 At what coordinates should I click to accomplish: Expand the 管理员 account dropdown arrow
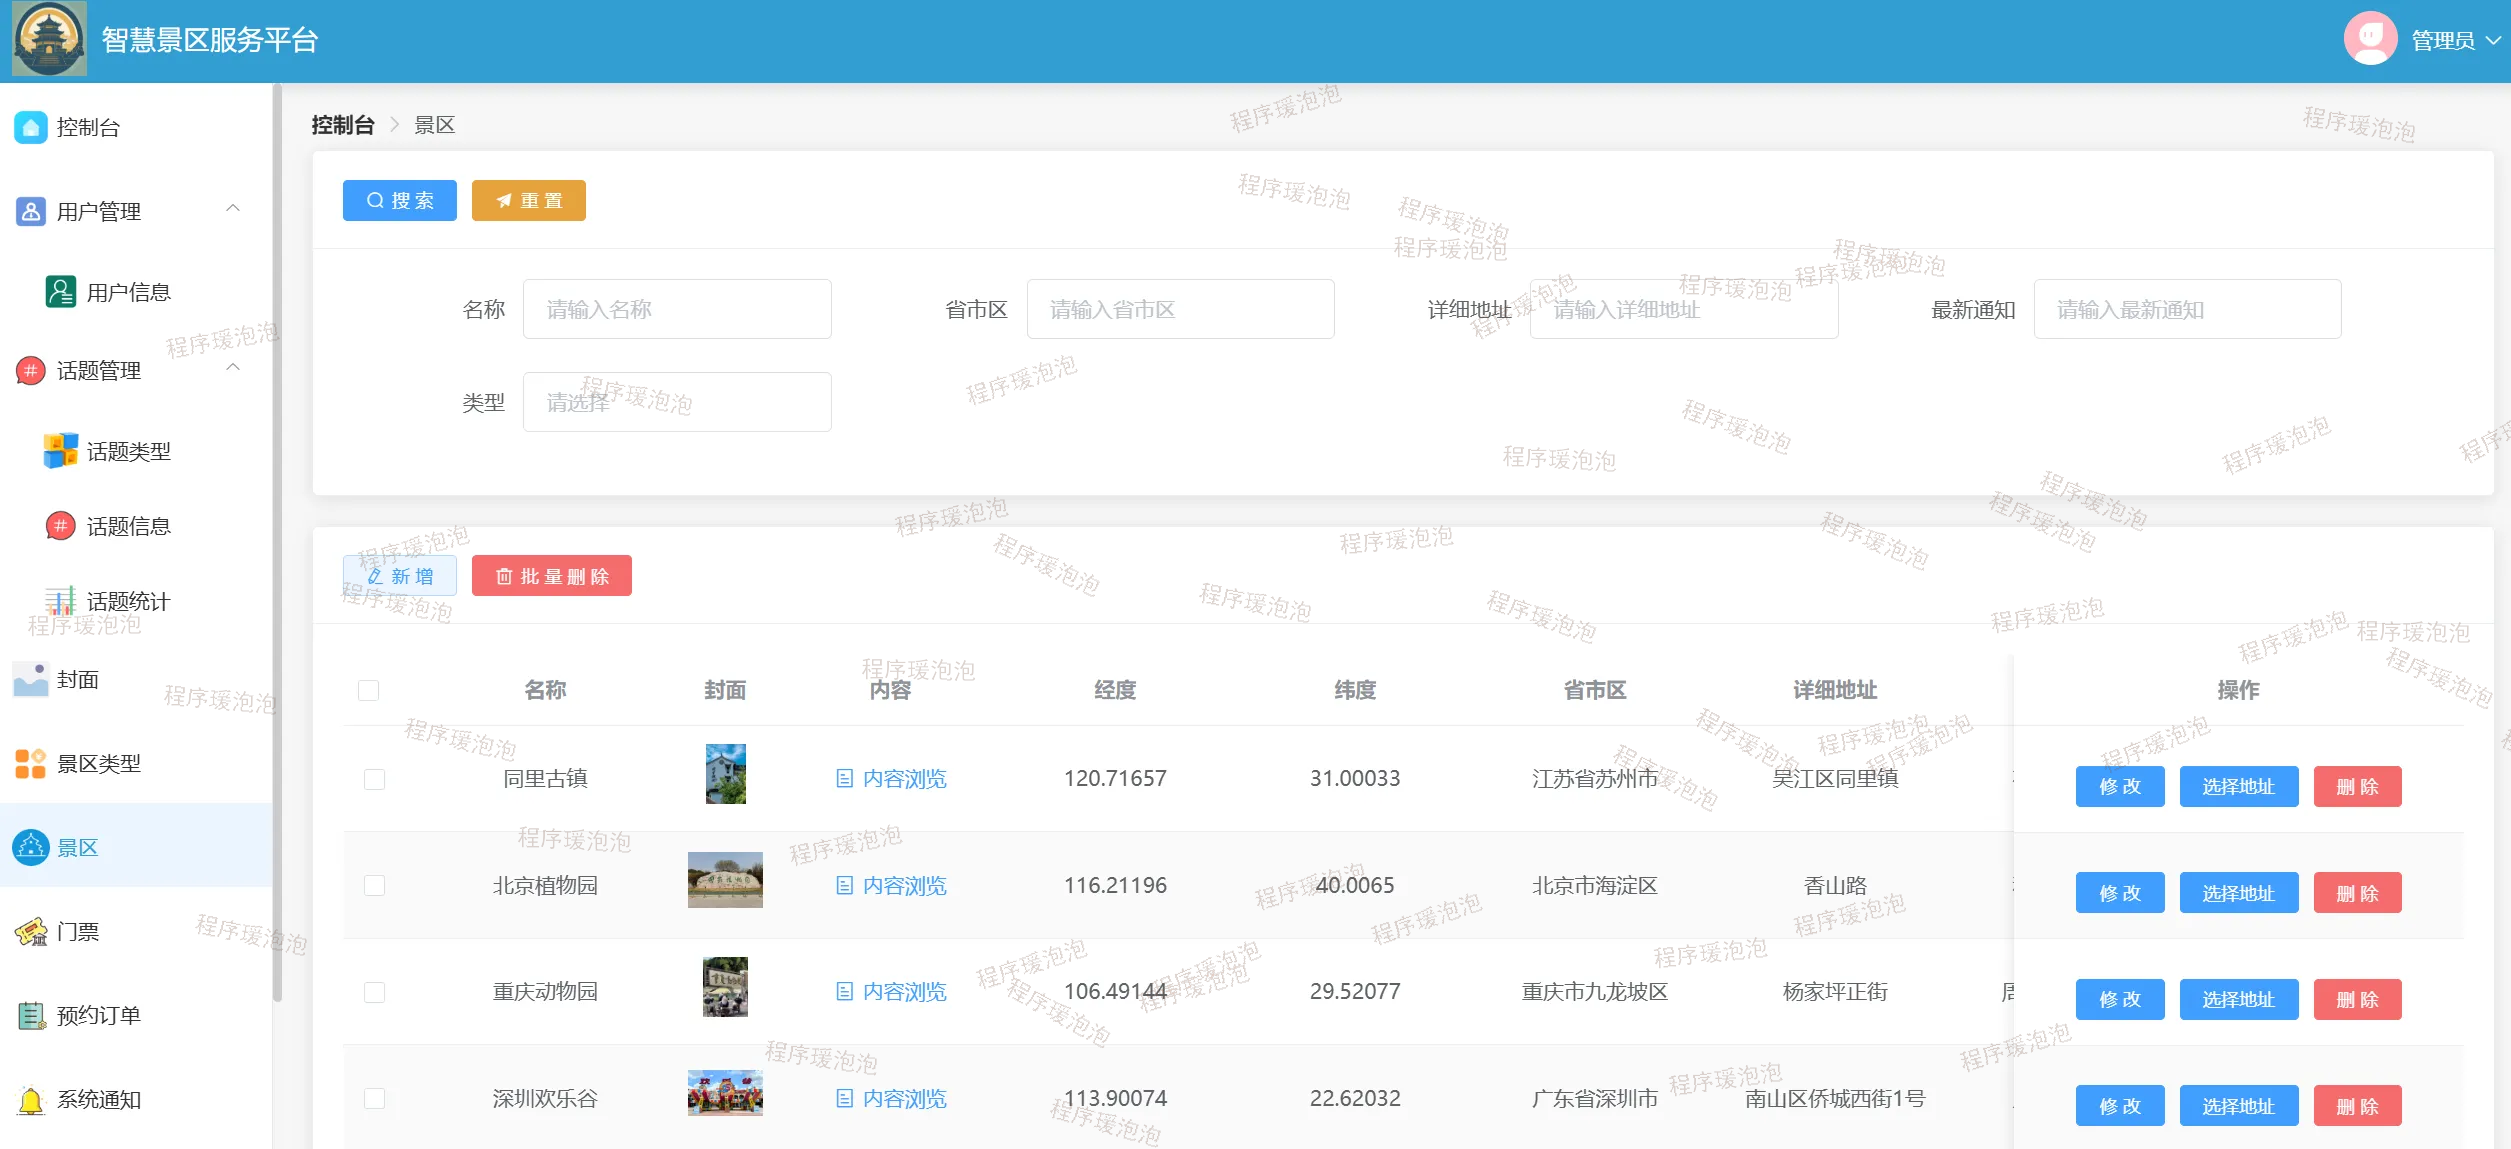(2493, 40)
